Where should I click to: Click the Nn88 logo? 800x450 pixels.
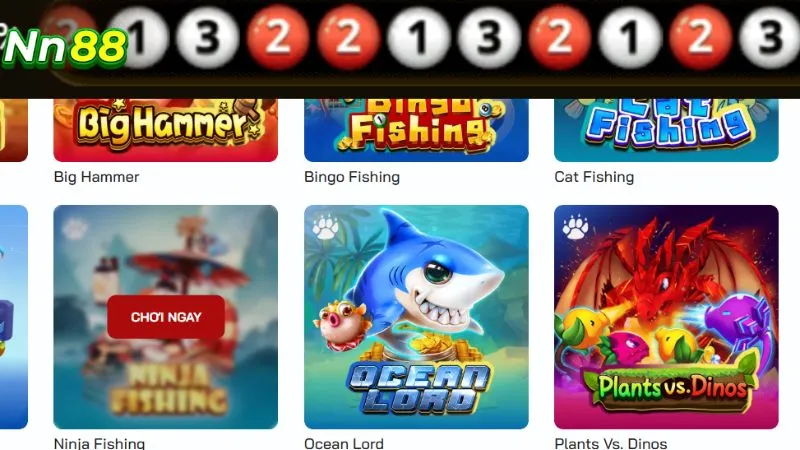click(x=64, y=47)
